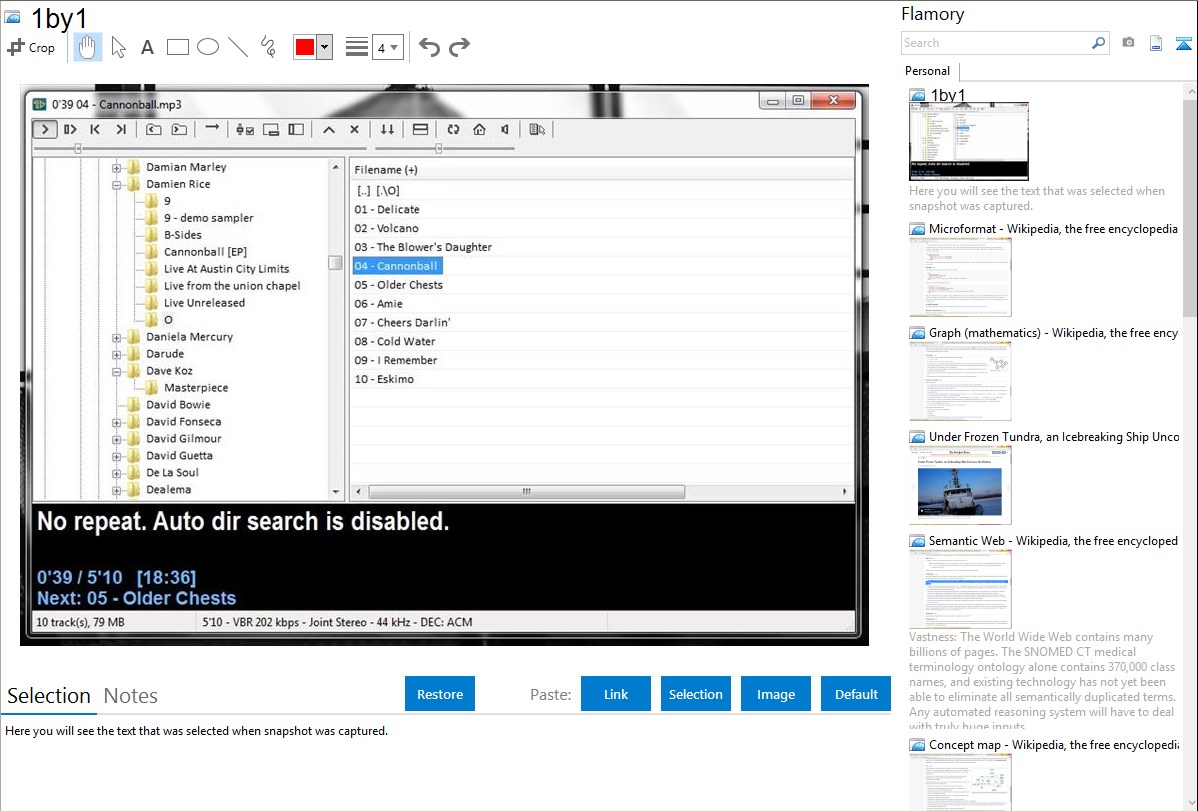Undo the last annotation
The image size is (1198, 811).
point(429,47)
